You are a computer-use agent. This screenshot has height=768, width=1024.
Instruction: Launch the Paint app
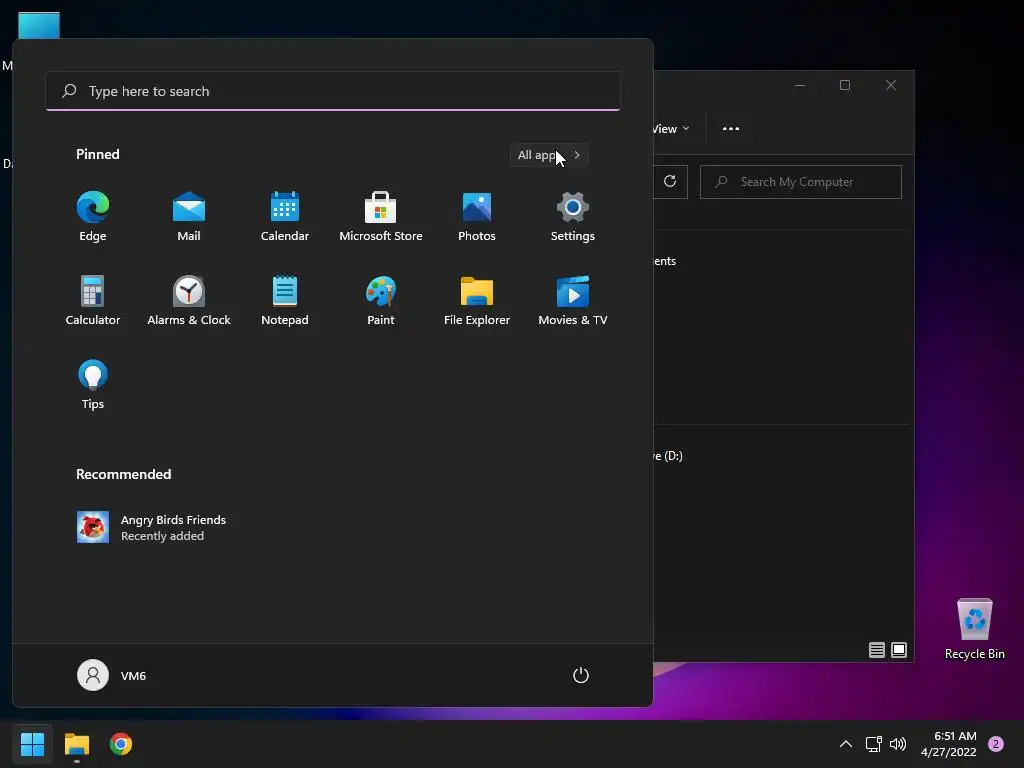pos(381,300)
